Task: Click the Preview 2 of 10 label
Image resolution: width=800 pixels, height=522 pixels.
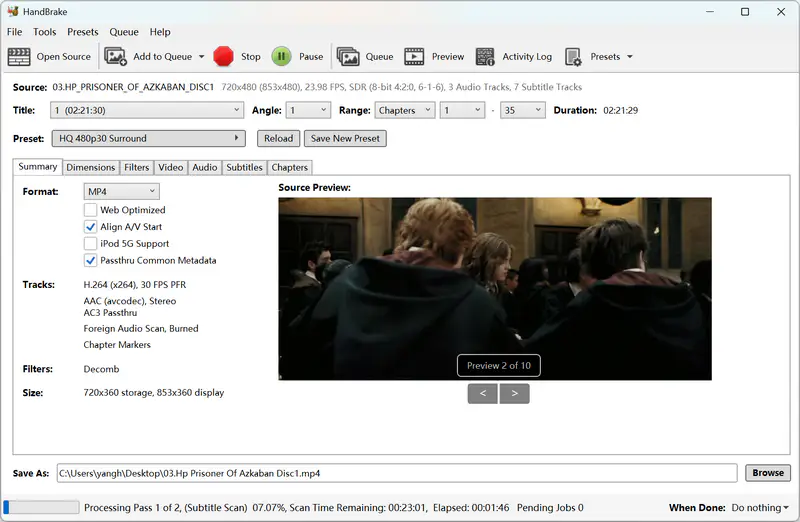Action: pos(498,365)
